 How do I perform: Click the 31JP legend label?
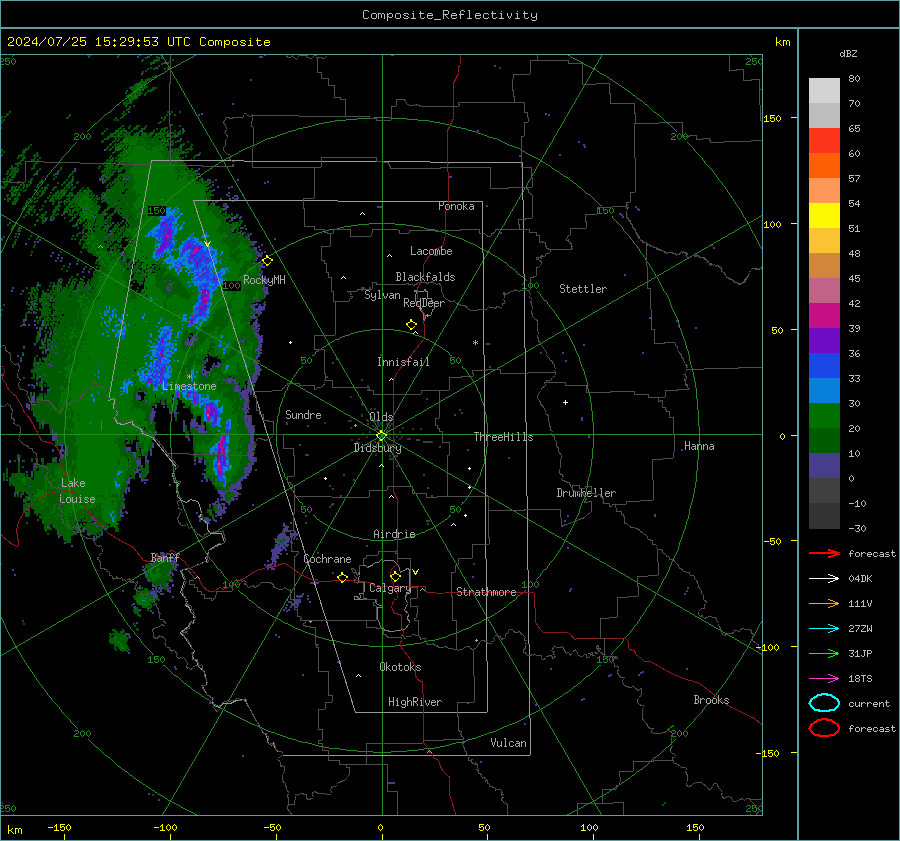(860, 653)
